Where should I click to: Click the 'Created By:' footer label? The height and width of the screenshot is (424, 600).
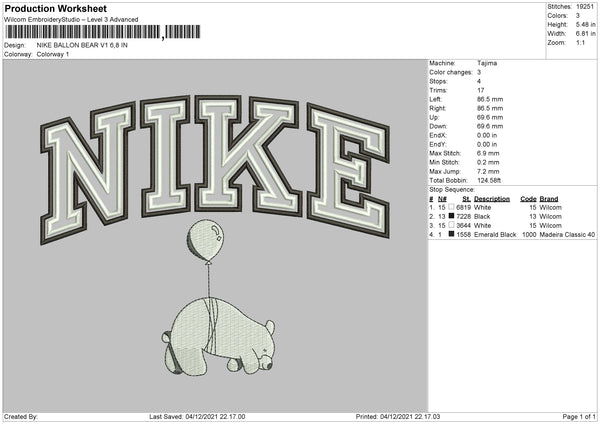click(21, 416)
